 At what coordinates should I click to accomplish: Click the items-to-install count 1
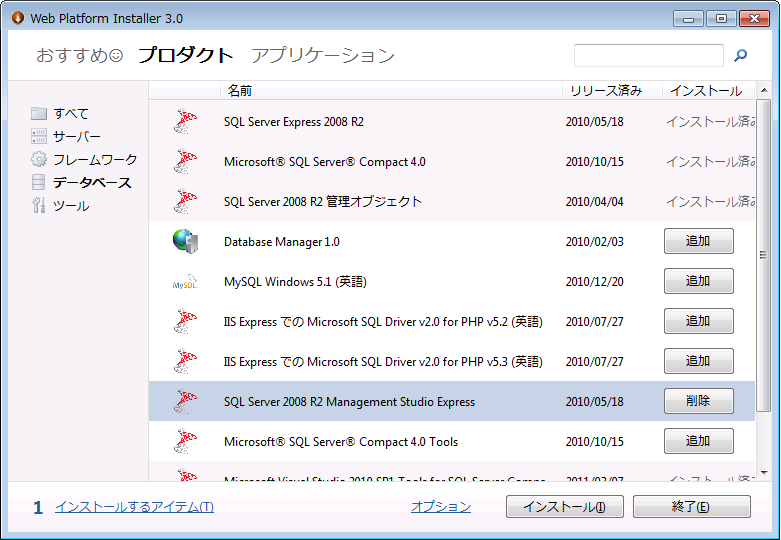click(38, 508)
